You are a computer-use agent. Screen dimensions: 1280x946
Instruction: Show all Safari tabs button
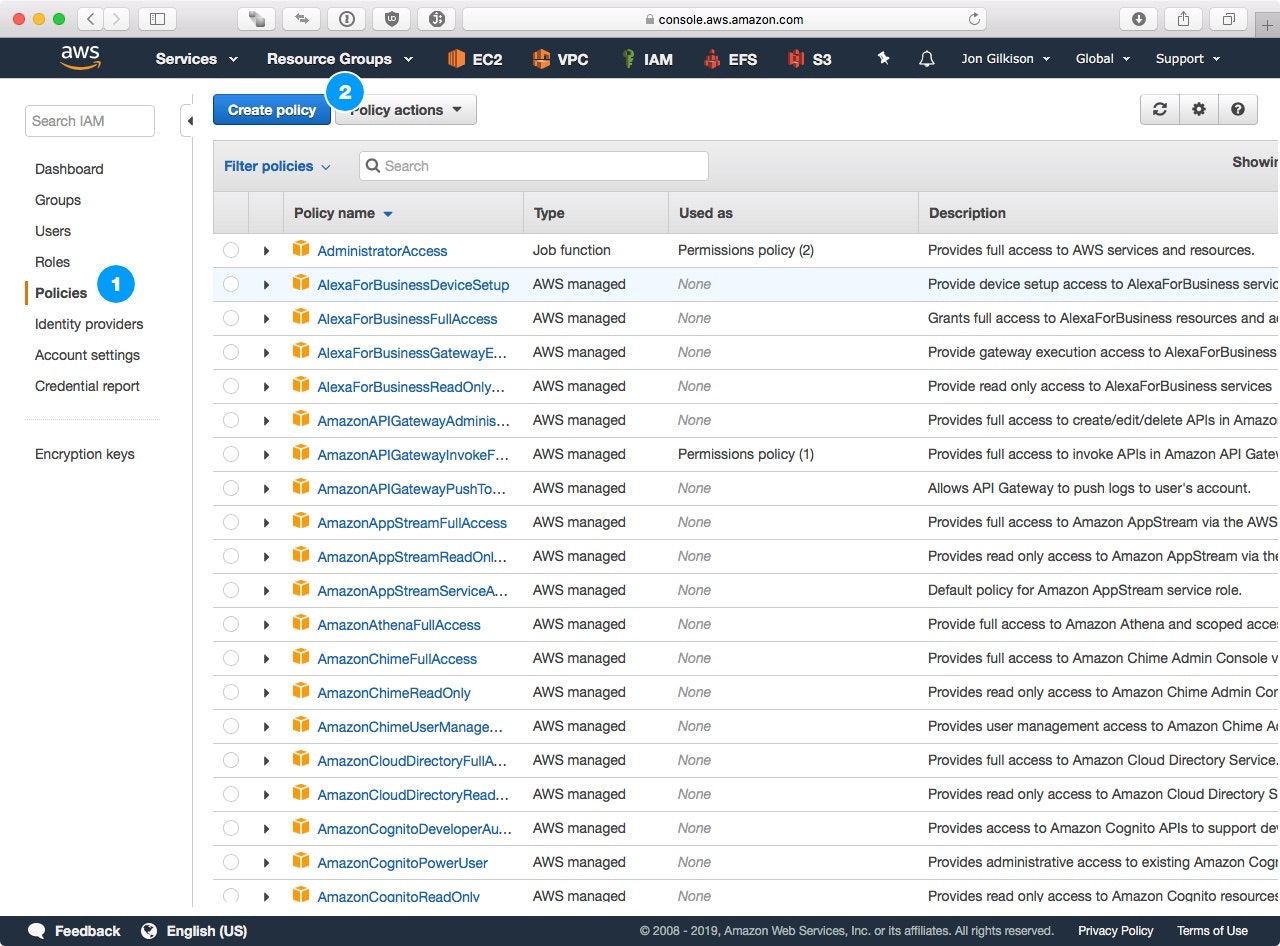pyautogui.click(x=1228, y=19)
